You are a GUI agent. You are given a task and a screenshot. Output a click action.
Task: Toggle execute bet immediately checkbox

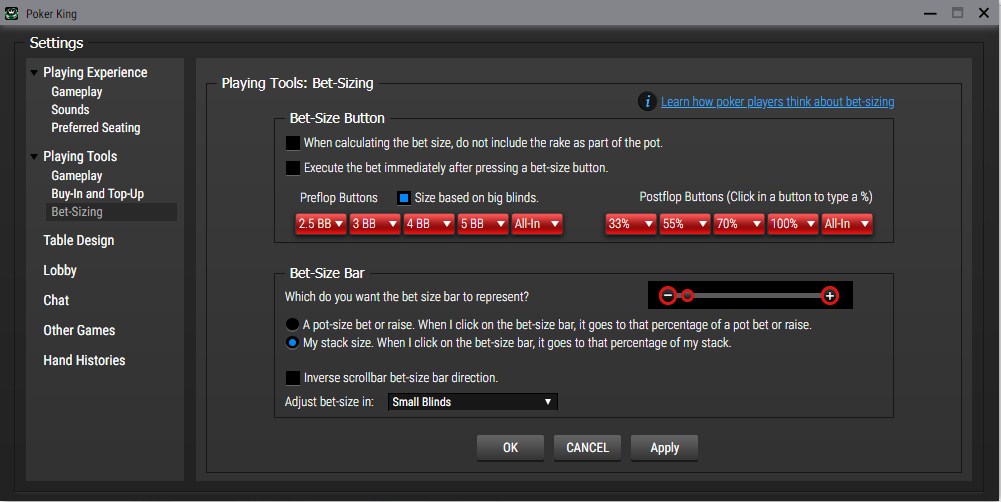(x=293, y=168)
